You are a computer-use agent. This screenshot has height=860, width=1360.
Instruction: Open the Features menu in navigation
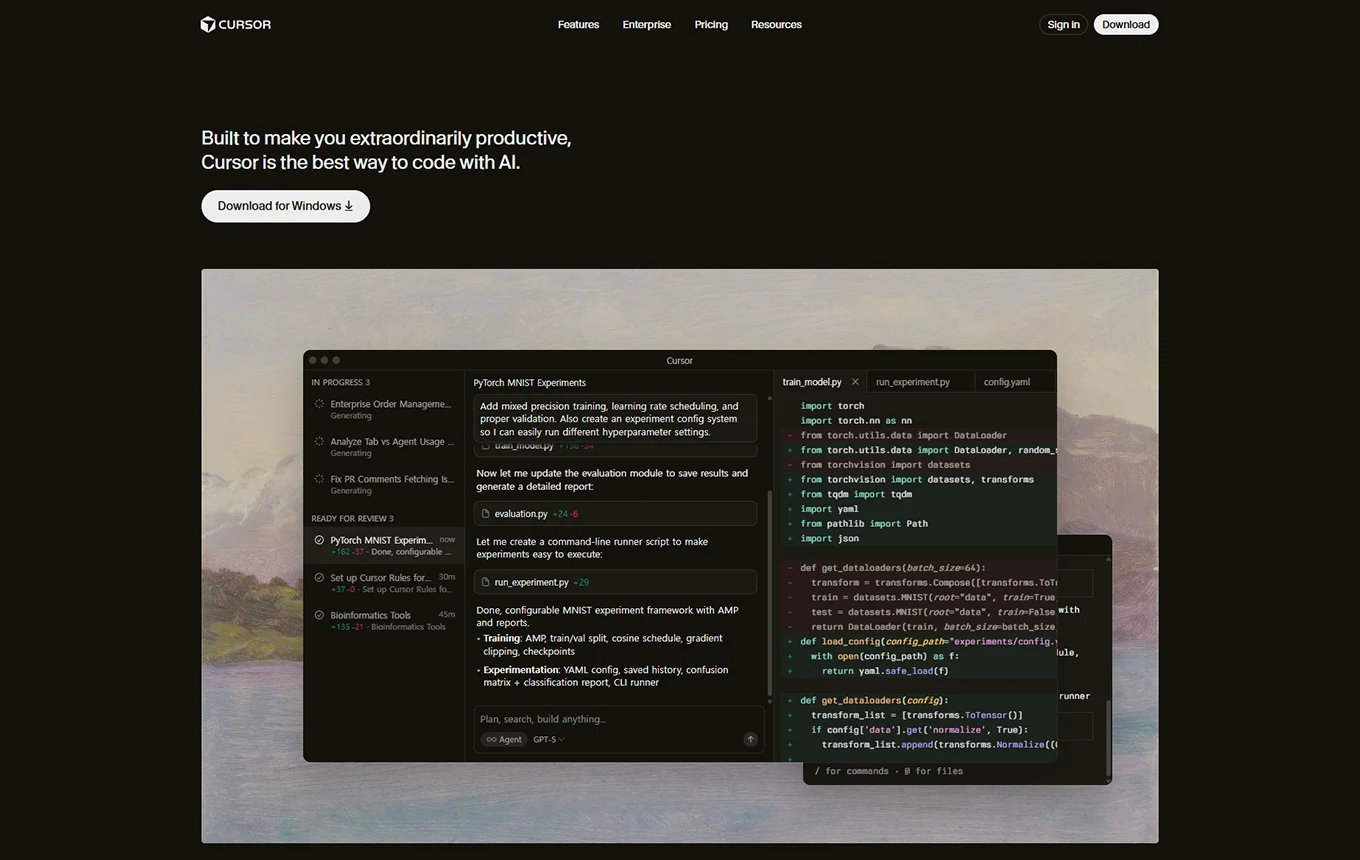click(x=578, y=24)
